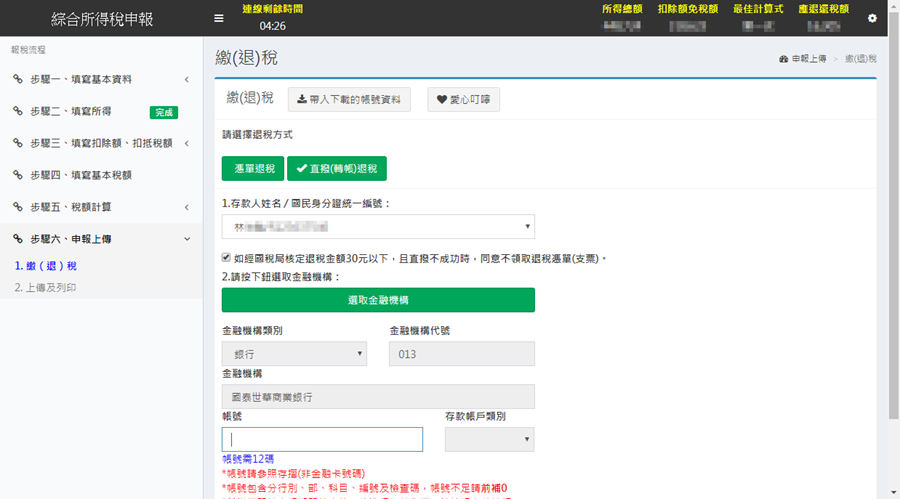Uncheck the 30元以下 refund consent checkbox
Image resolution: width=900 pixels, height=499 pixels.
[x=226, y=258]
